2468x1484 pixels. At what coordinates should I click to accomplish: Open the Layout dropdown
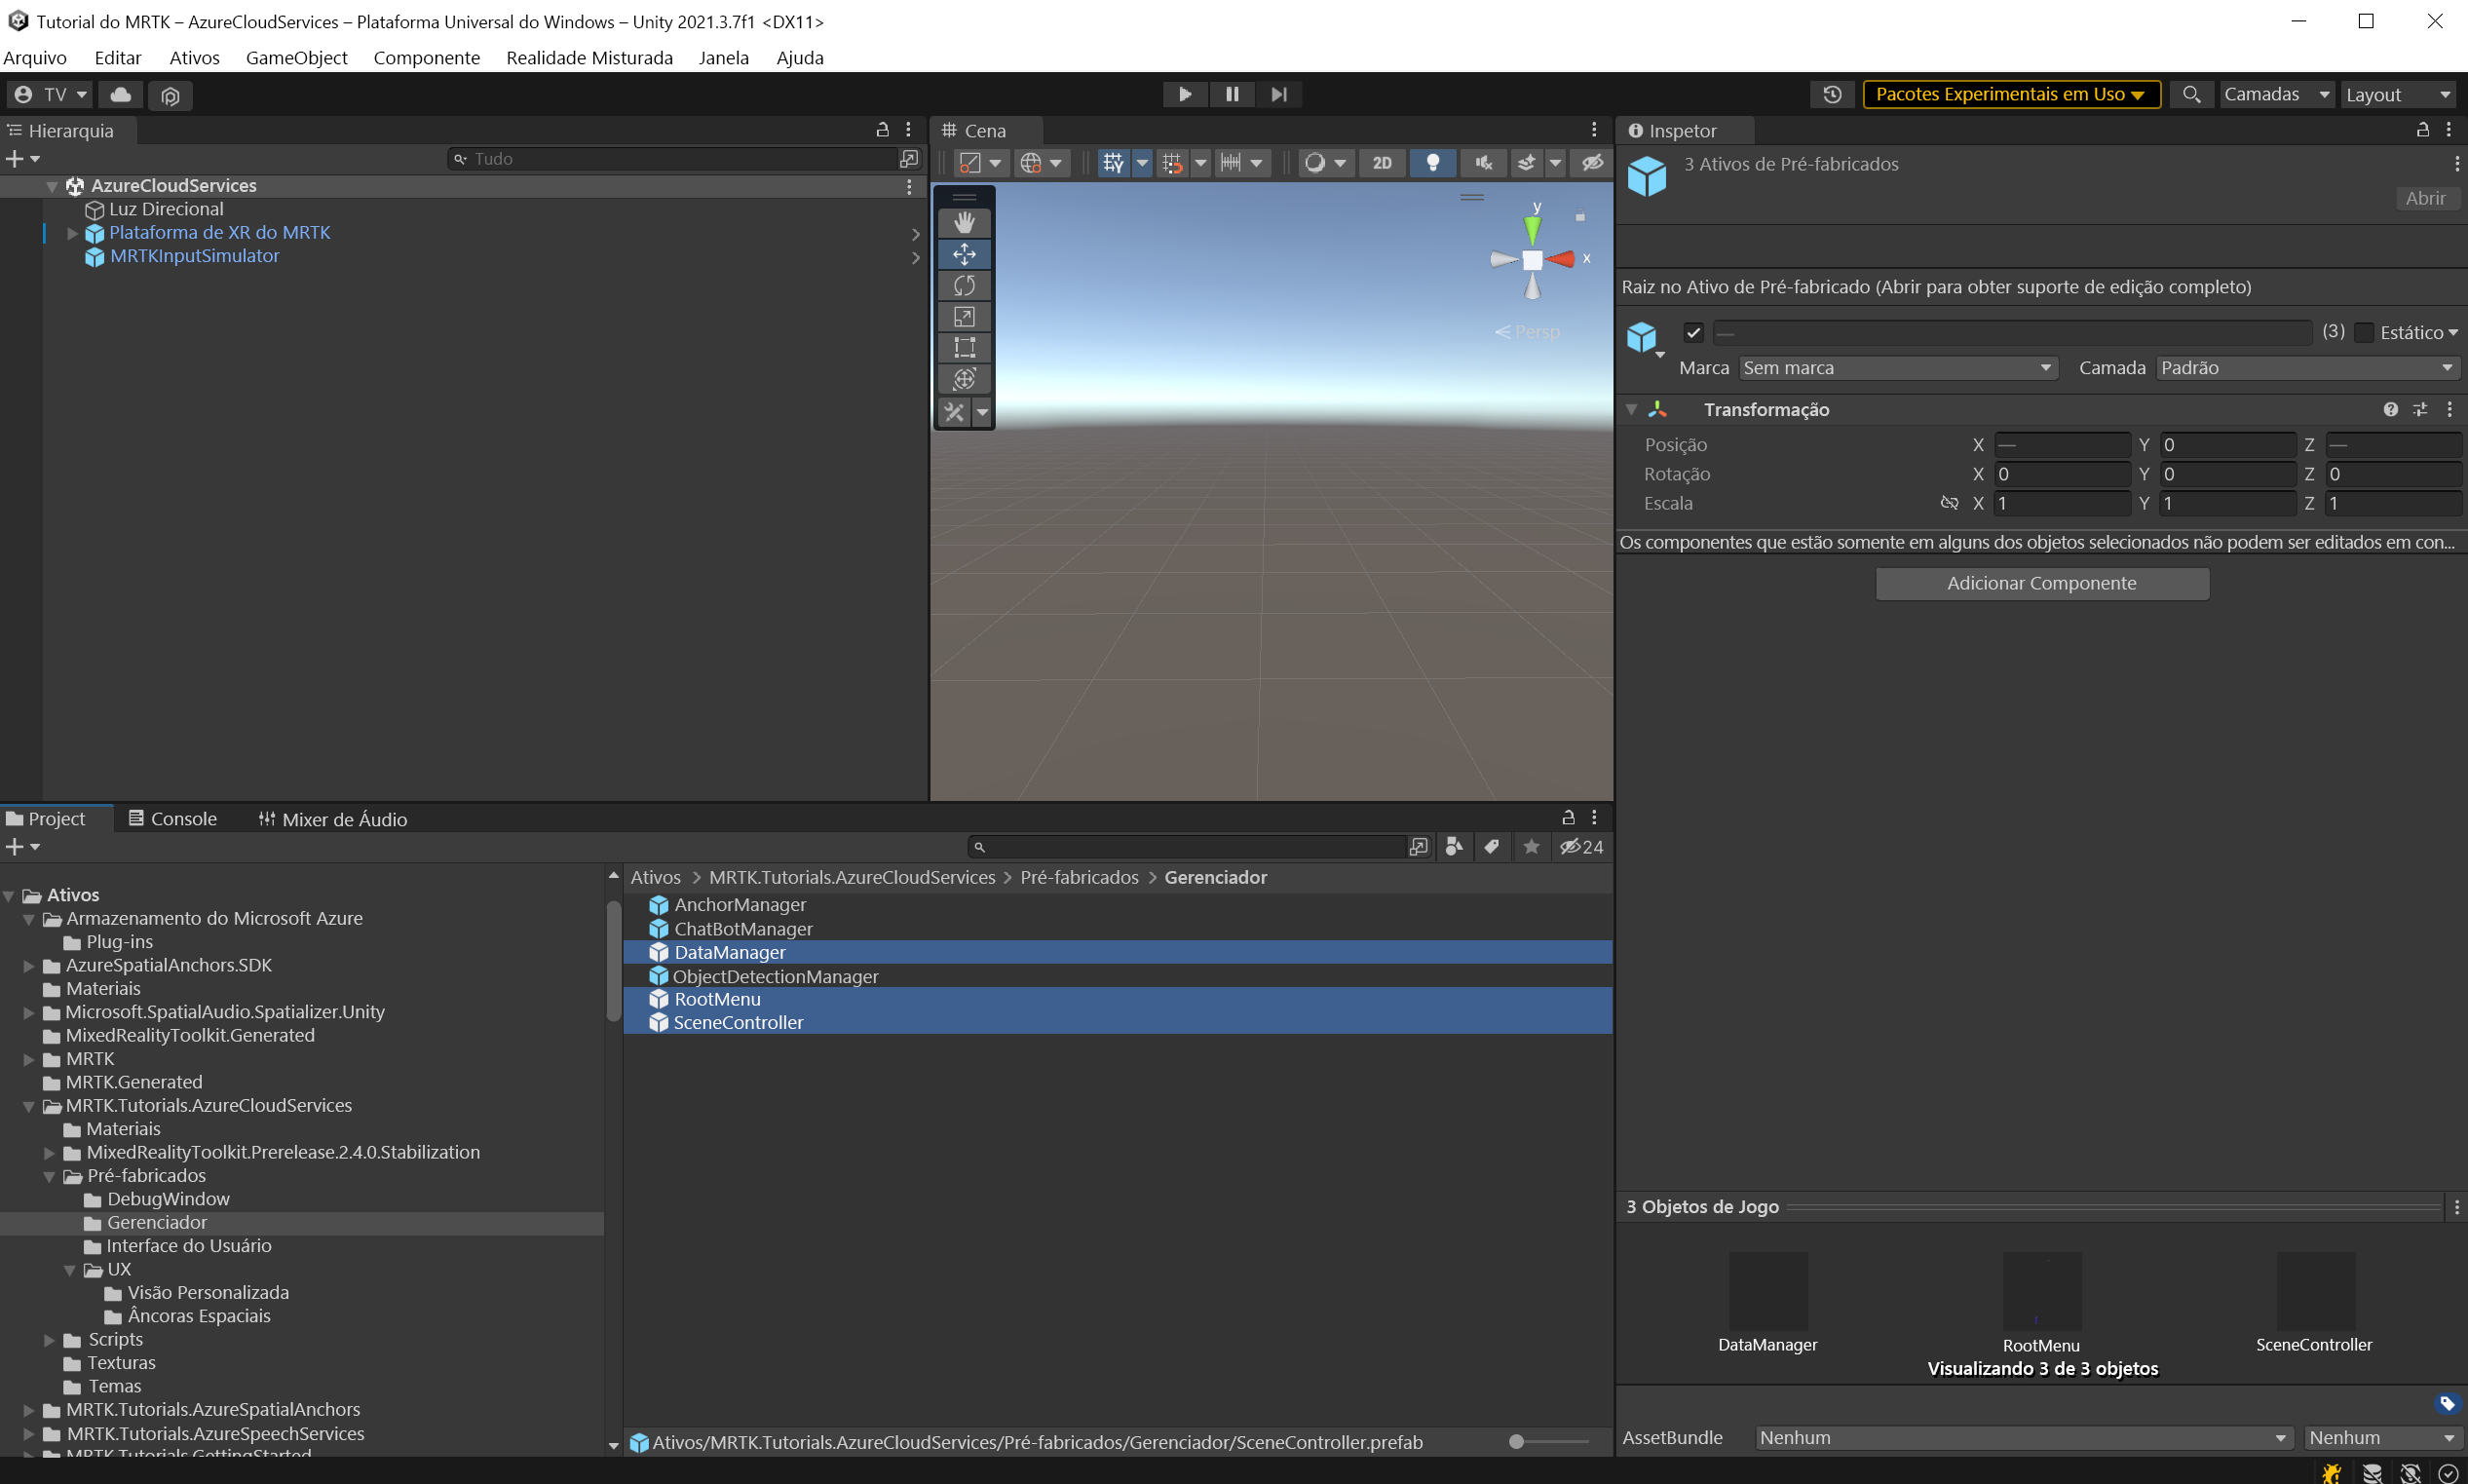pyautogui.click(x=2398, y=94)
